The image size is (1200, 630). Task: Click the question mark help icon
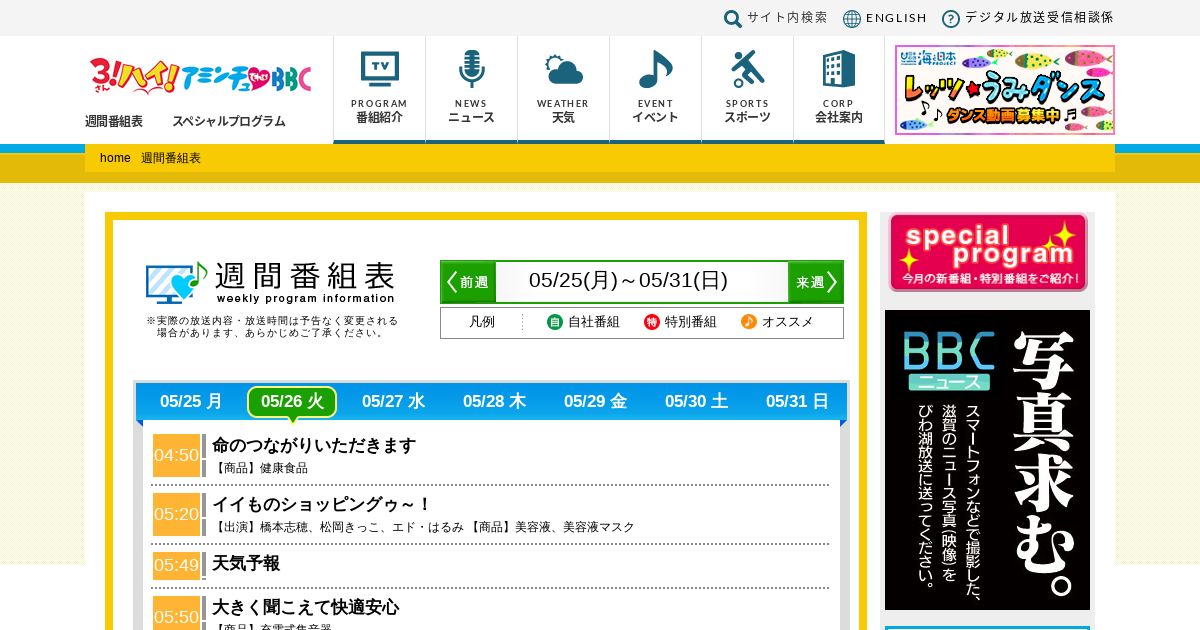951,19
